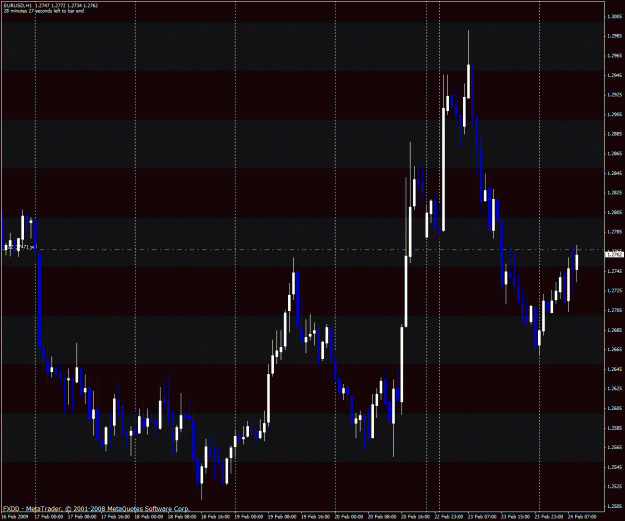Click the 24 Feb 07:00 time axis label
625x521 pixels.
[x=582, y=517]
